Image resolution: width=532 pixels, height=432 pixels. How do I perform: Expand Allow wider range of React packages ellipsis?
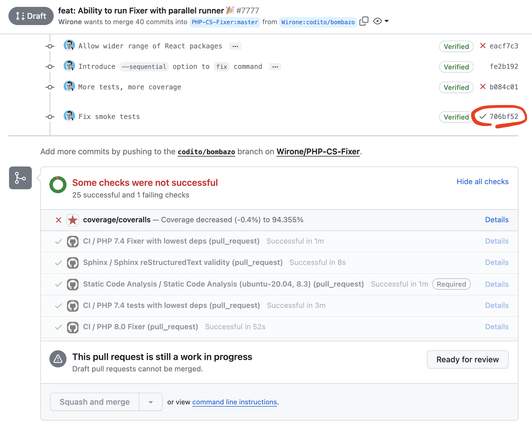(235, 46)
